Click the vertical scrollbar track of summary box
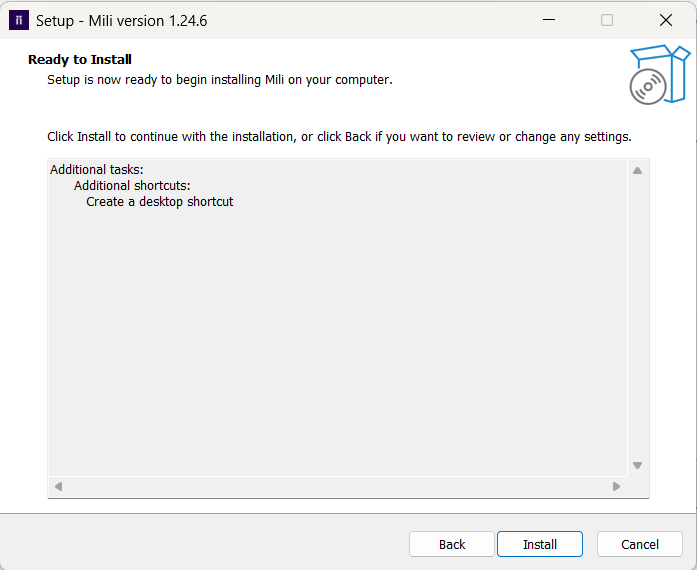The width and height of the screenshot is (697, 570). click(x=637, y=320)
